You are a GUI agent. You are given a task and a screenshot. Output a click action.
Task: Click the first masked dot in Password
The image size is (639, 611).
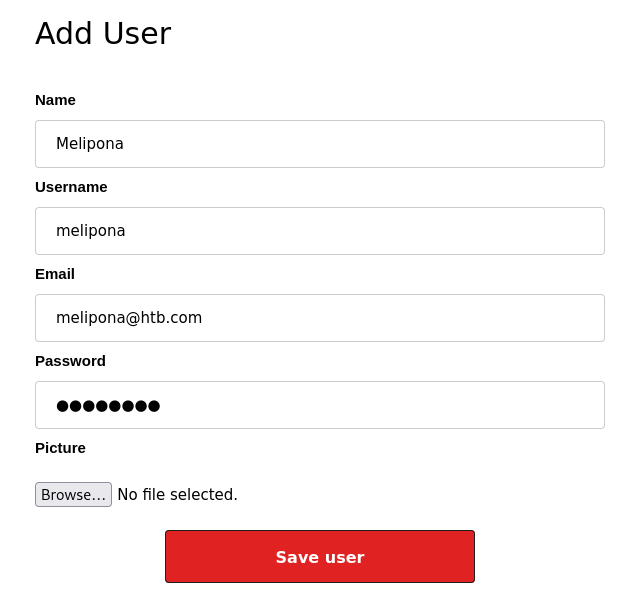pos(62,406)
